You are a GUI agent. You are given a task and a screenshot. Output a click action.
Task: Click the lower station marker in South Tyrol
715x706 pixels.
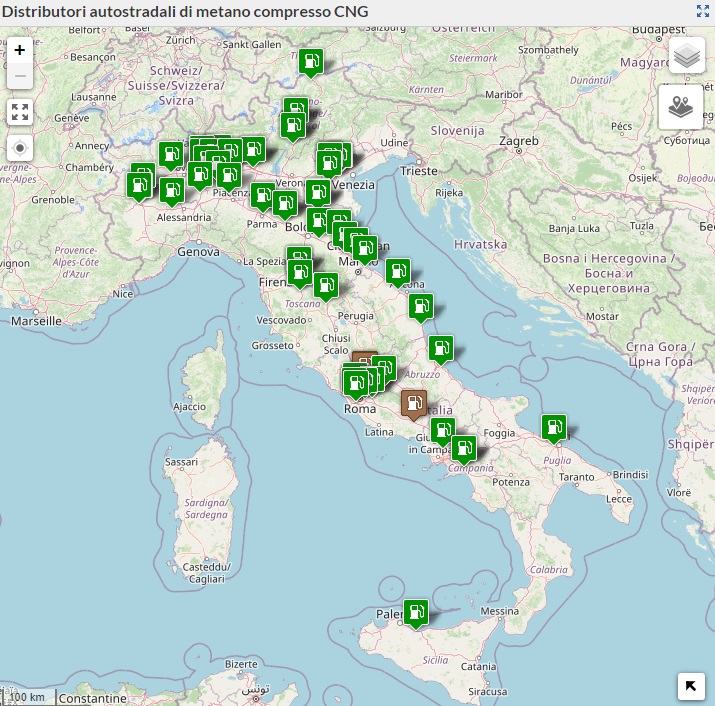(293, 127)
